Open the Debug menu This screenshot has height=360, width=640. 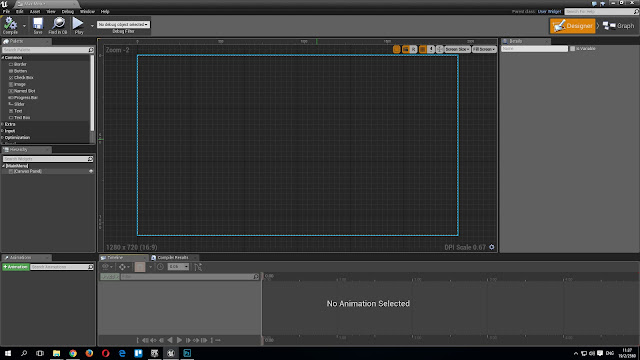pyautogui.click(x=68, y=11)
